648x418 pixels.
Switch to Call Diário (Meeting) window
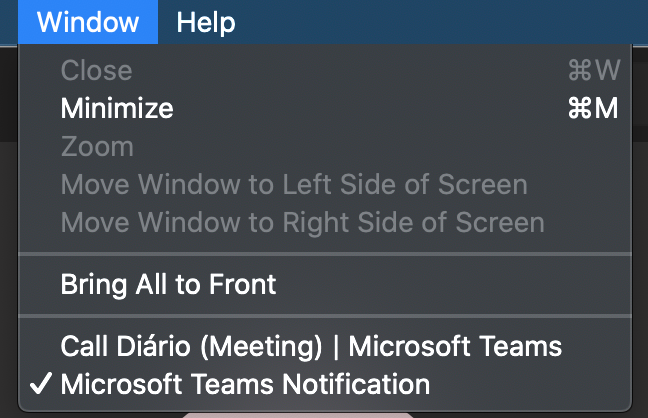[311, 347]
